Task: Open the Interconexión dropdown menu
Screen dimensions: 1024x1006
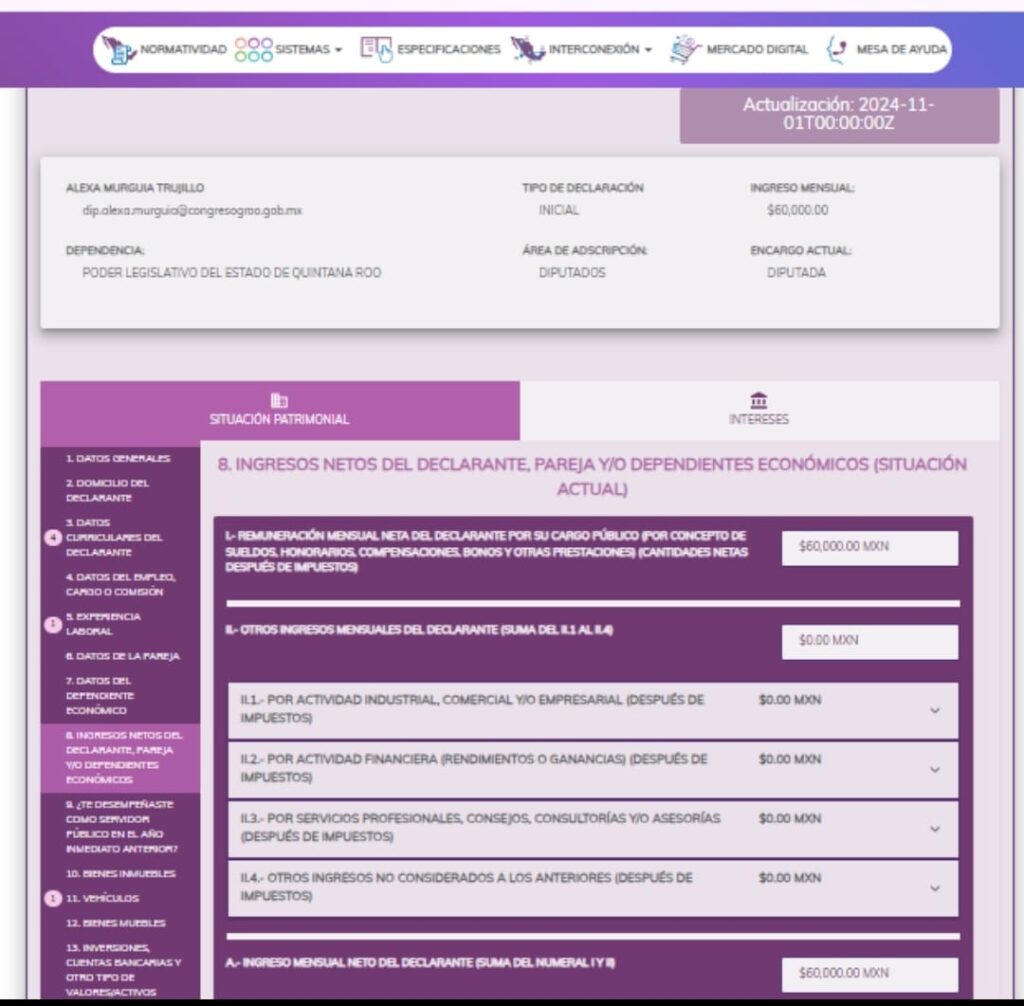Action: [x=600, y=50]
